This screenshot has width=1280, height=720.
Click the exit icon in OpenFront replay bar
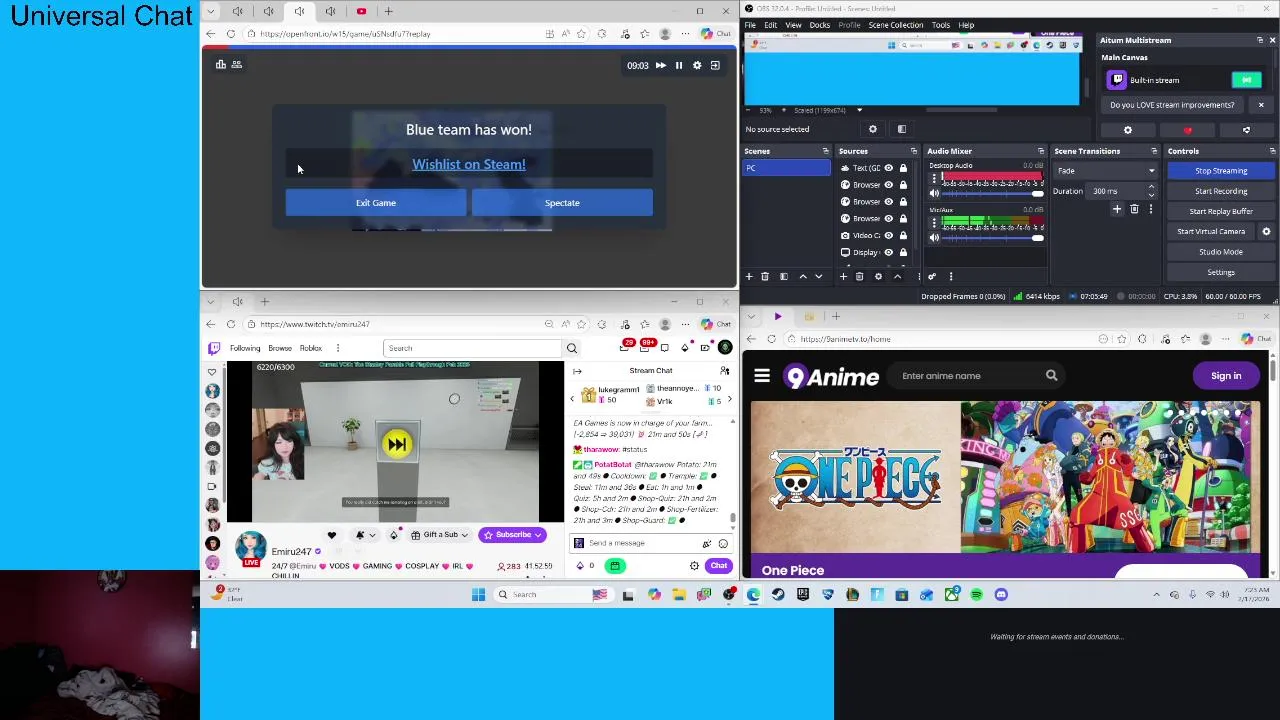tap(715, 66)
